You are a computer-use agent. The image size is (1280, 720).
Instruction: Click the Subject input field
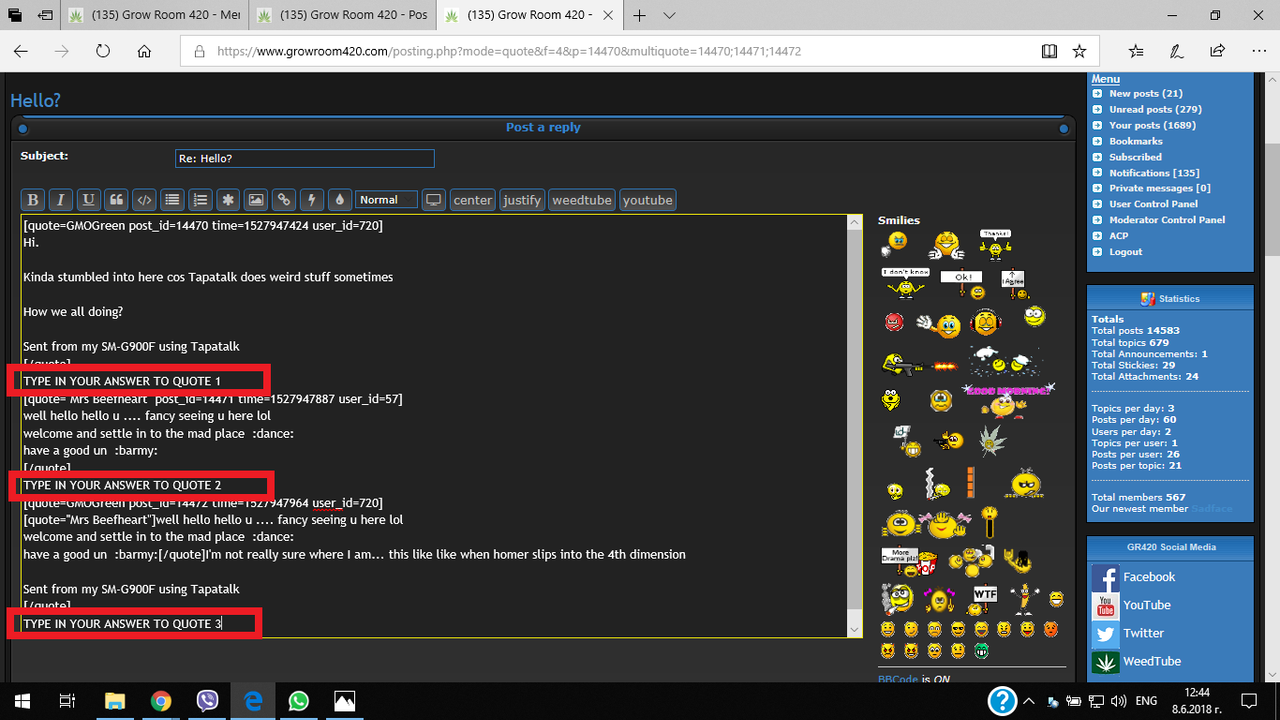(x=305, y=158)
